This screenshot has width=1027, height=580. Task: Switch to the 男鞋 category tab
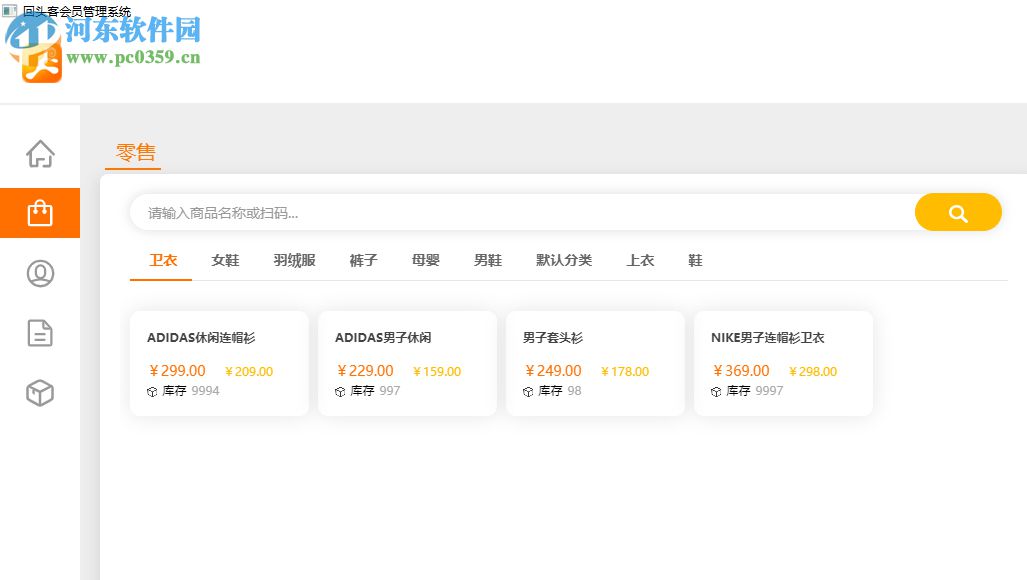tap(487, 260)
